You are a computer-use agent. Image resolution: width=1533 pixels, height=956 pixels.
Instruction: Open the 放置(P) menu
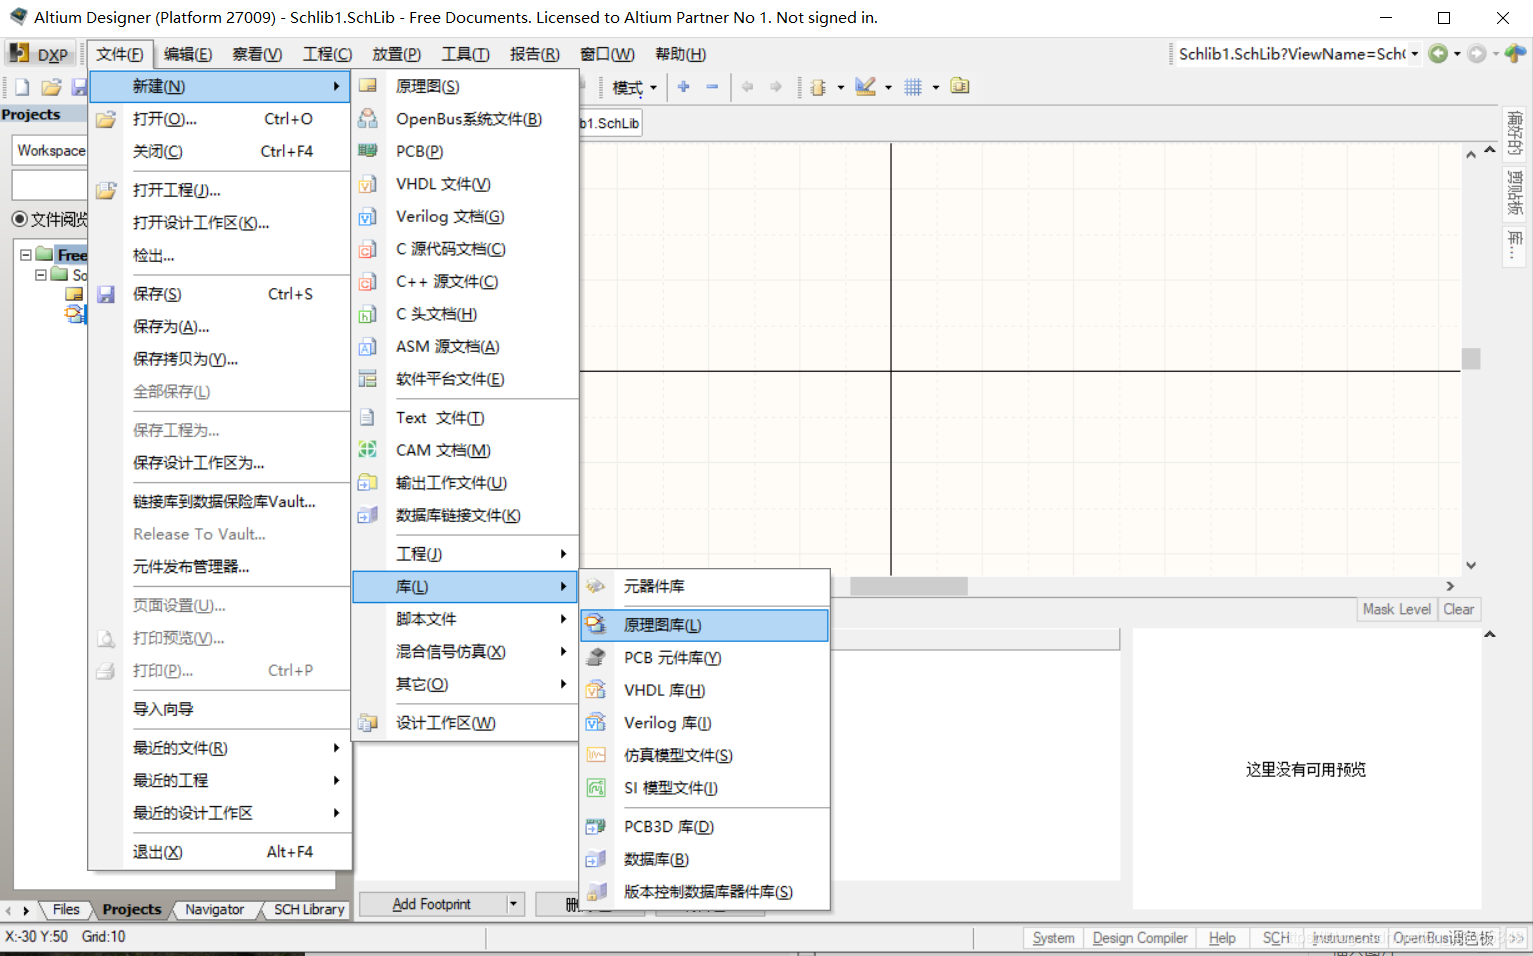click(396, 54)
